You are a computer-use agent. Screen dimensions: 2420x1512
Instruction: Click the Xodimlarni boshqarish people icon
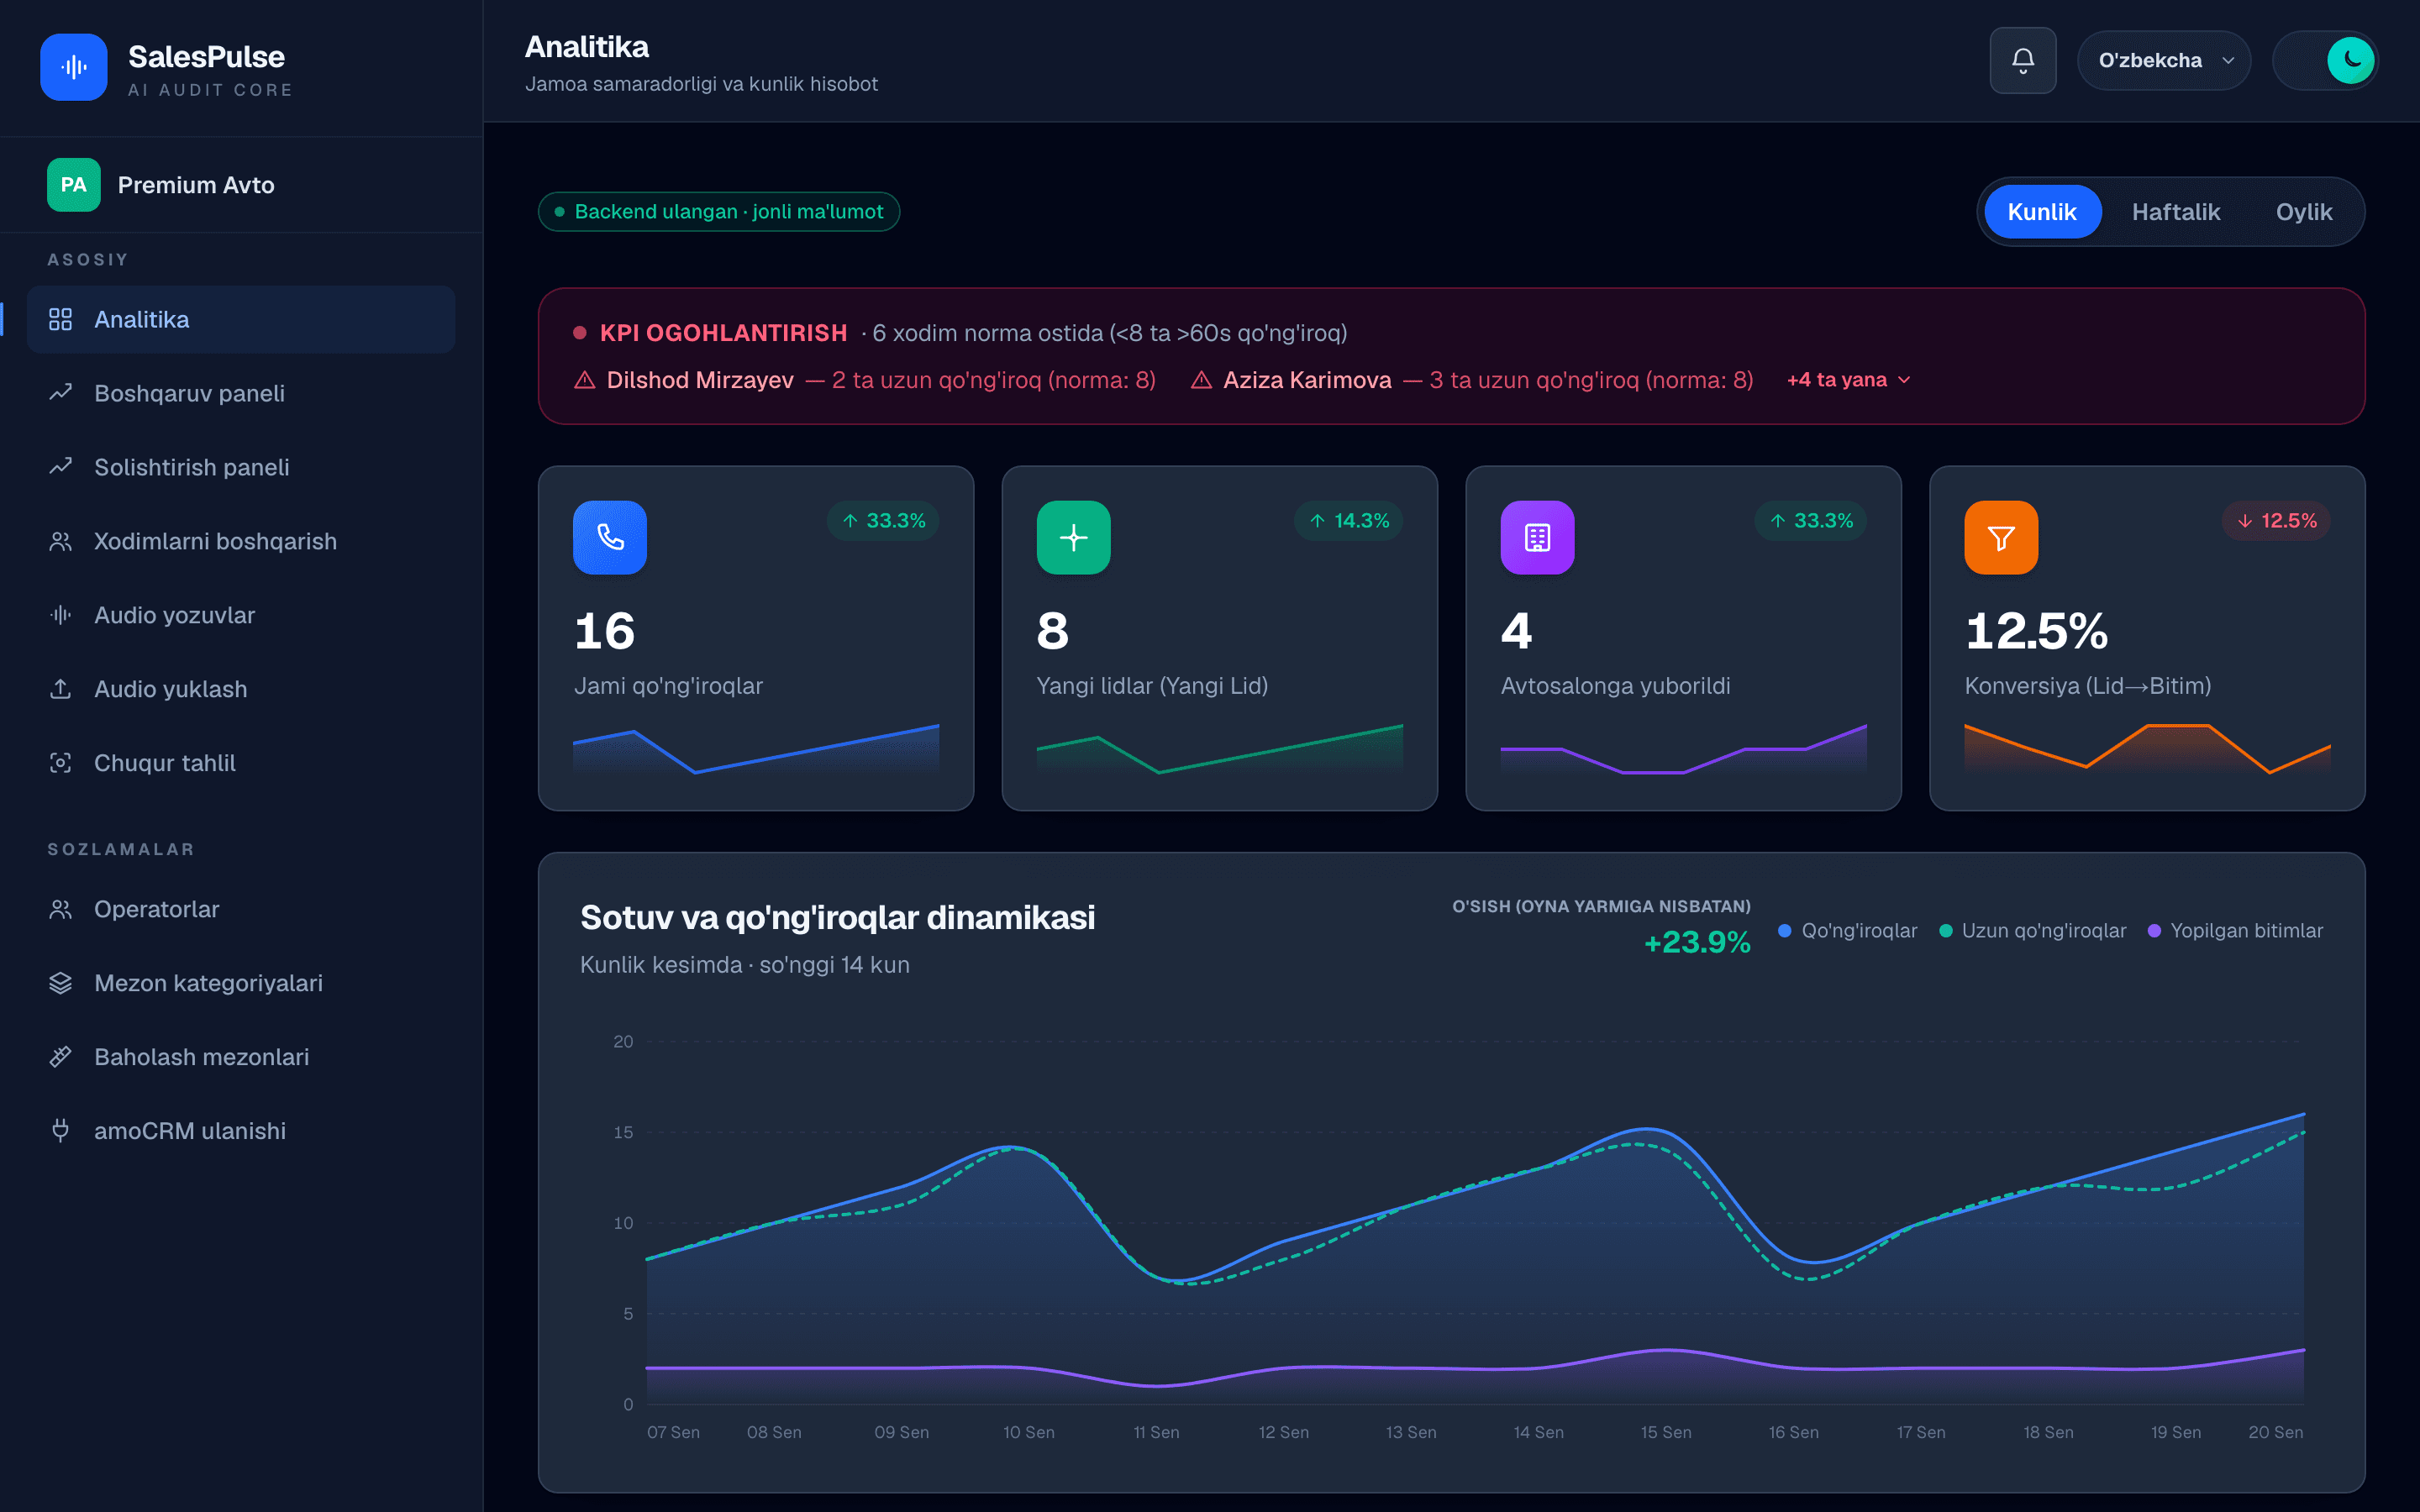pyautogui.click(x=60, y=541)
